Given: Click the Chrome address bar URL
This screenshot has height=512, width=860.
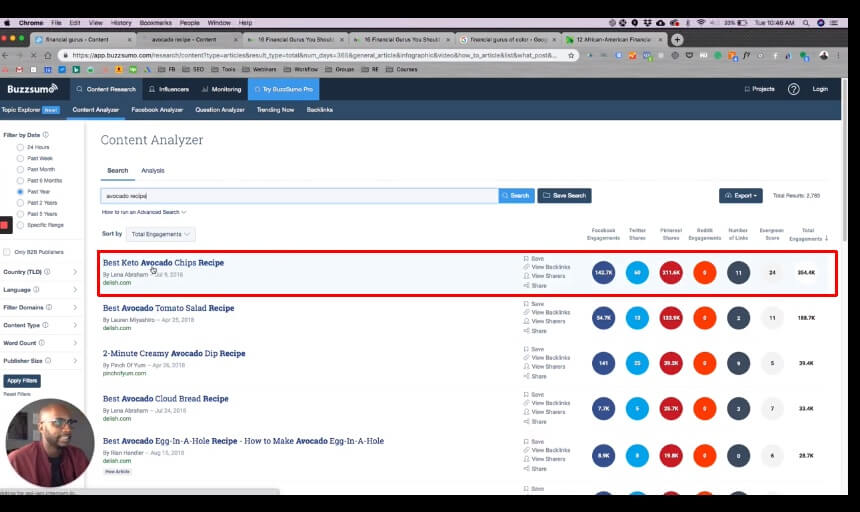Looking at the screenshot, I should 314,55.
